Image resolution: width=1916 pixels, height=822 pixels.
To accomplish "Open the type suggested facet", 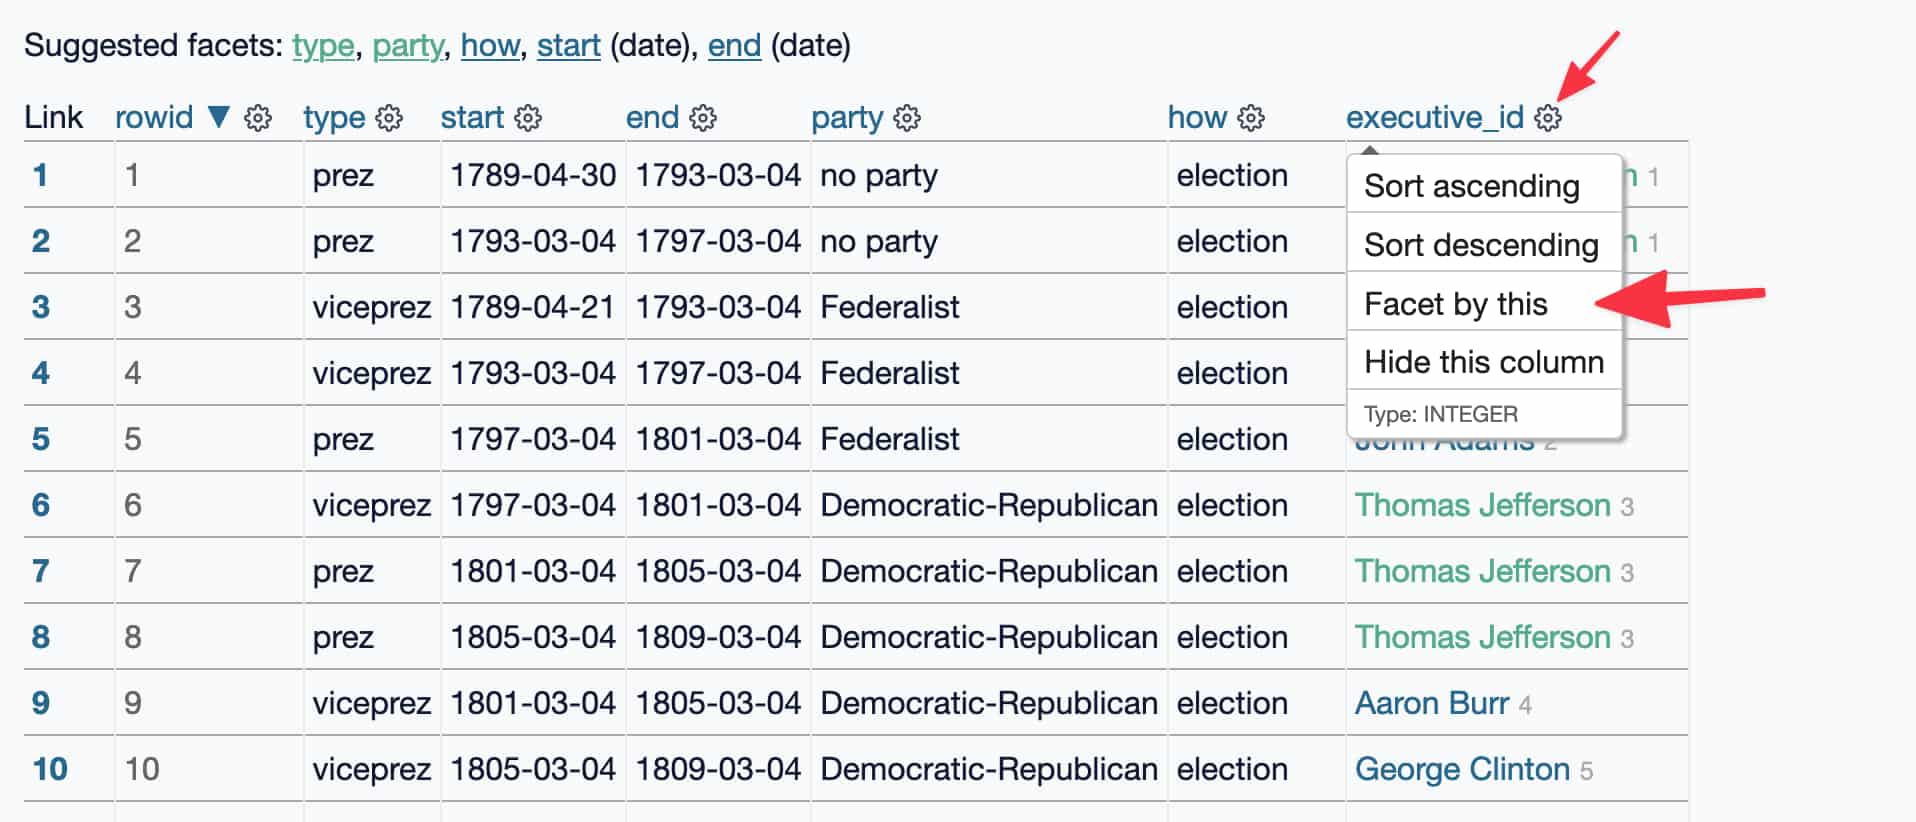I will (x=322, y=45).
